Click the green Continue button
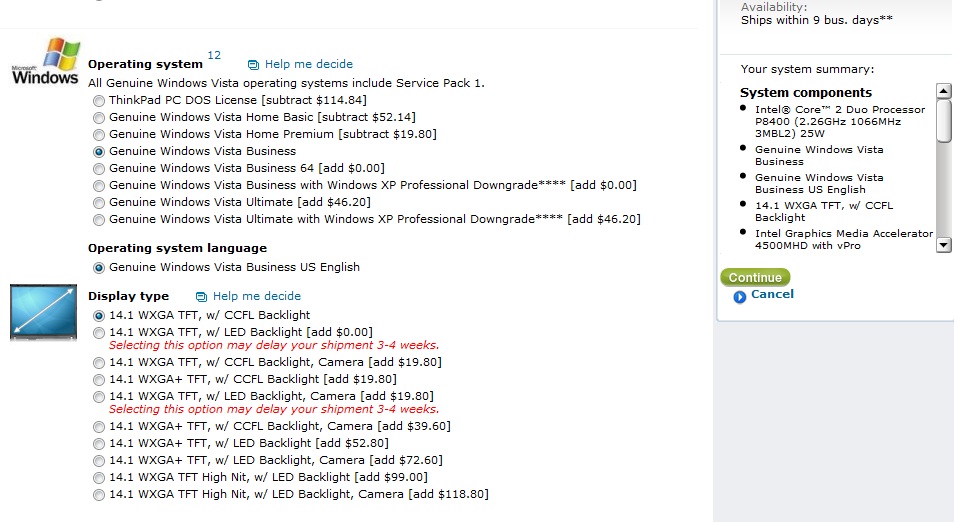Image resolution: width=954 pixels, height=522 pixels. [755, 277]
